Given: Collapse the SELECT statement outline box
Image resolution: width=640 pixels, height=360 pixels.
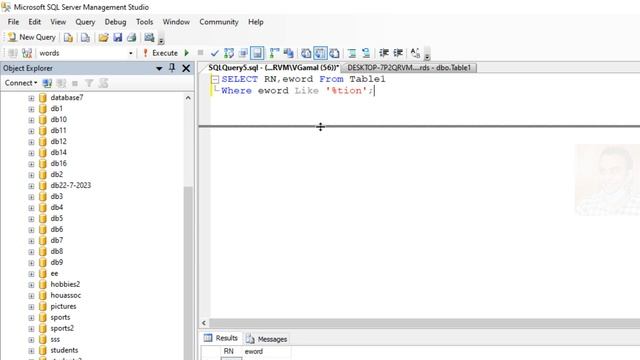Looking at the screenshot, I should [x=215, y=79].
